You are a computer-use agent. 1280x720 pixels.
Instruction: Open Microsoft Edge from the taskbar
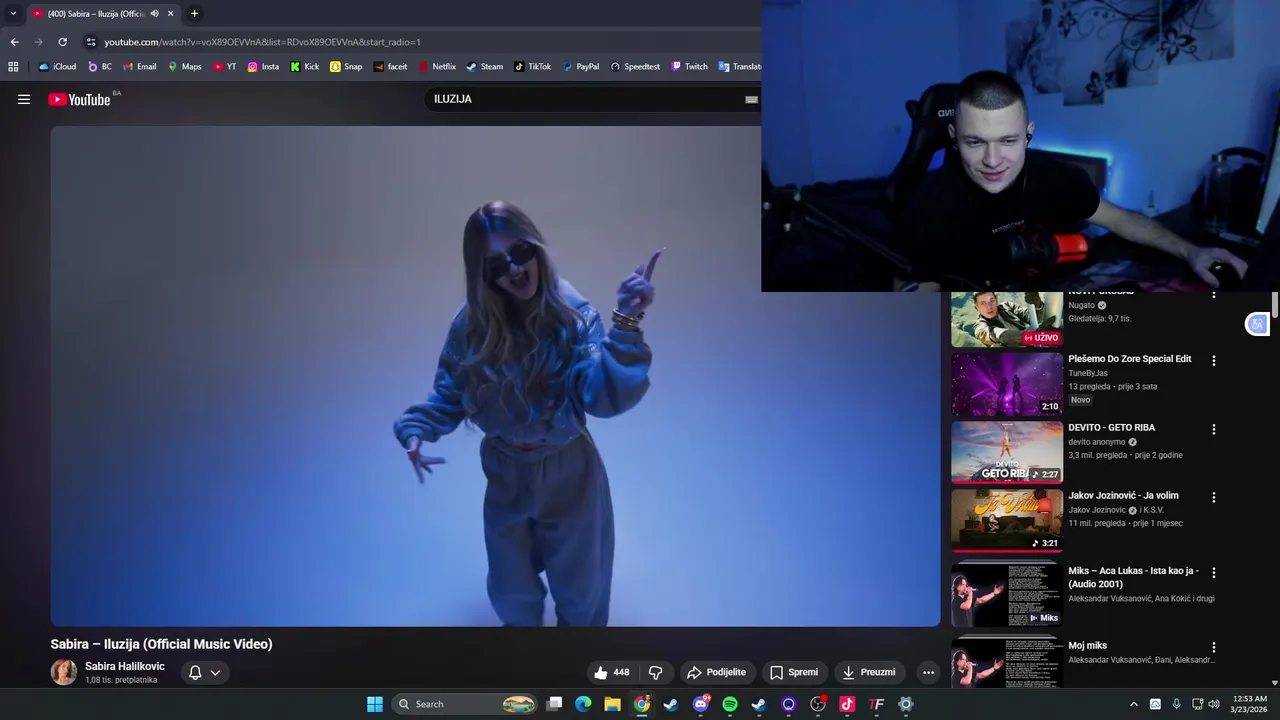(583, 704)
